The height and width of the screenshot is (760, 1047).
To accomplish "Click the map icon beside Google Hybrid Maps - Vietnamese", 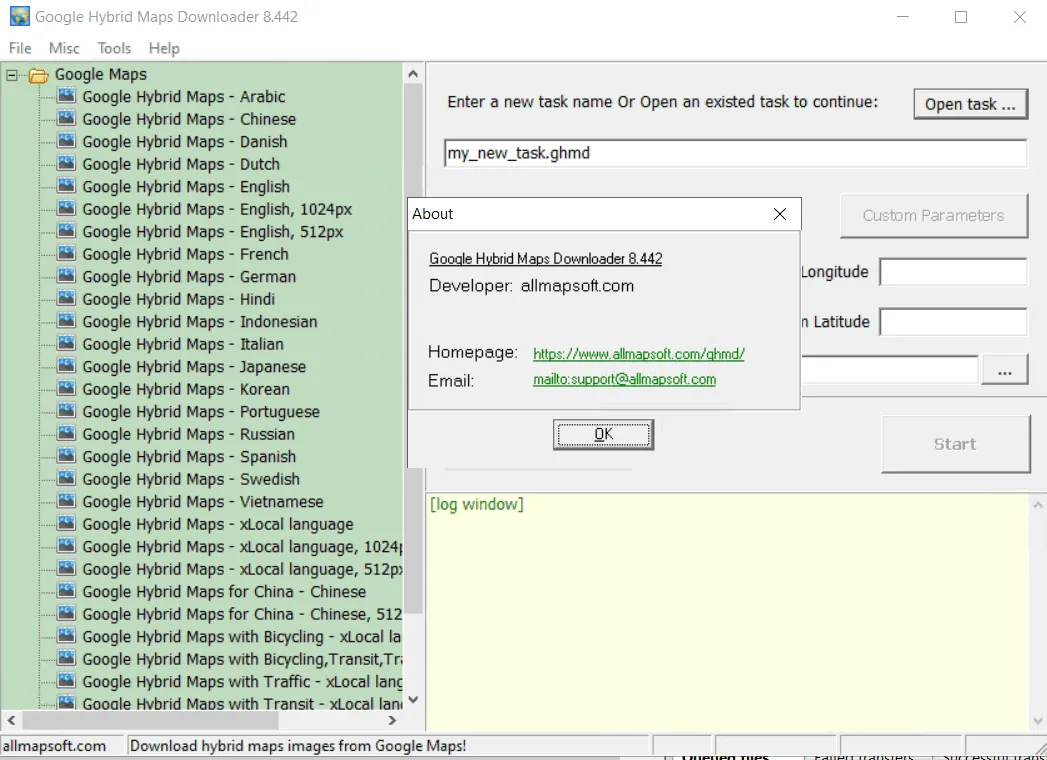I will coord(66,501).
